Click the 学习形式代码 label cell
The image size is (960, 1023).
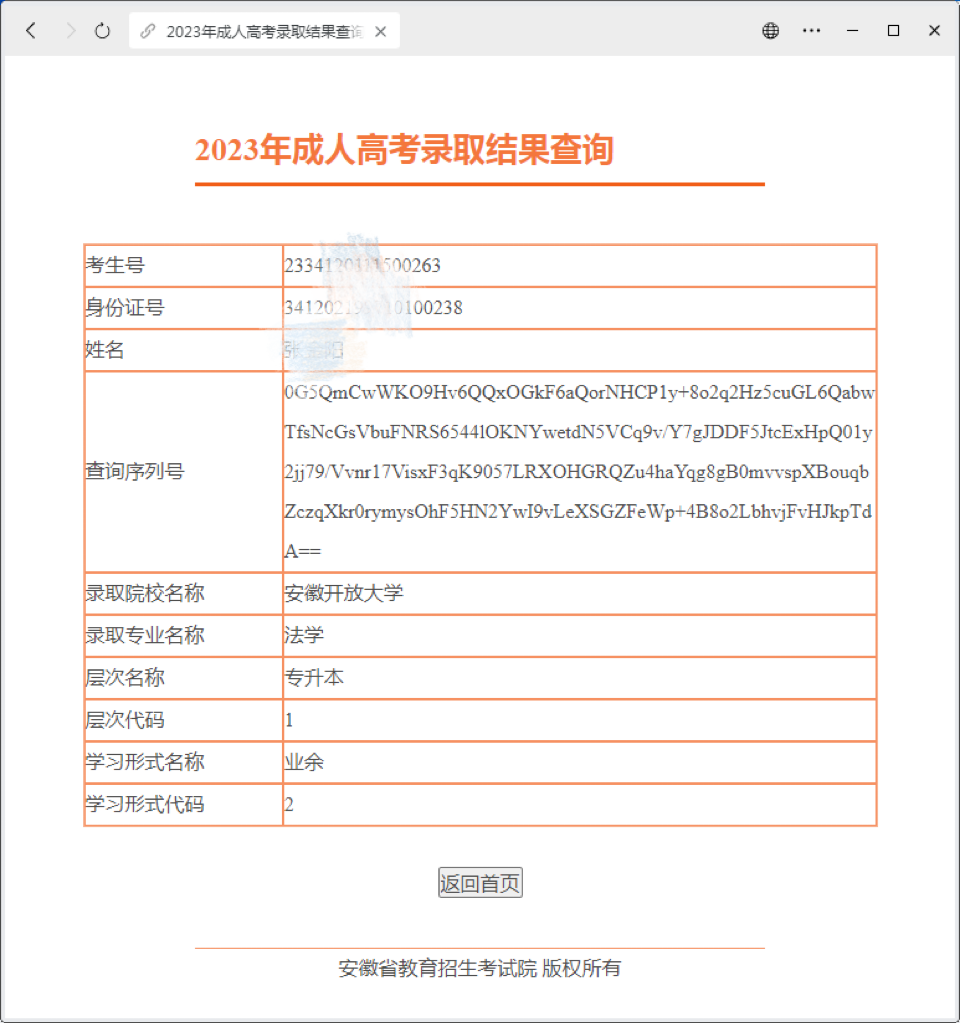(x=183, y=804)
